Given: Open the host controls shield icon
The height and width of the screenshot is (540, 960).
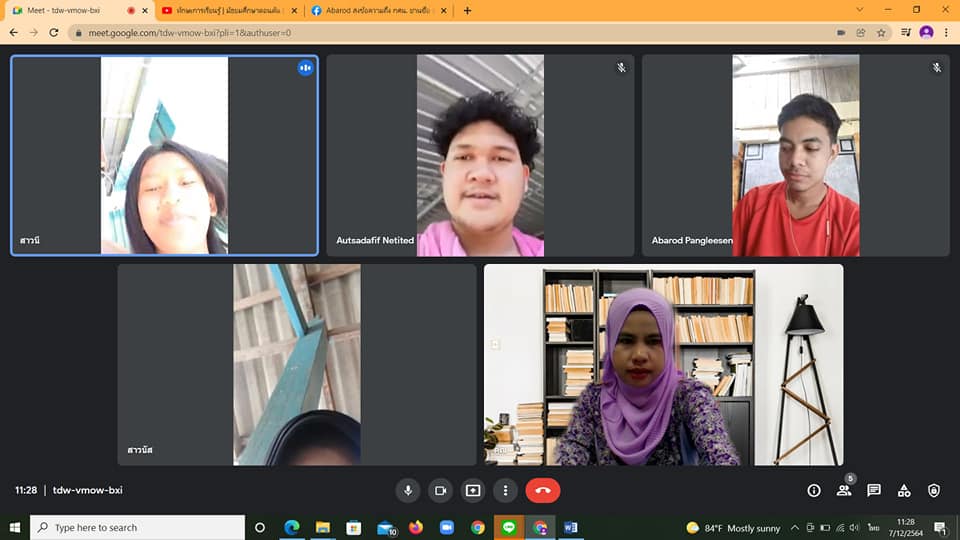Looking at the screenshot, I should coord(934,490).
